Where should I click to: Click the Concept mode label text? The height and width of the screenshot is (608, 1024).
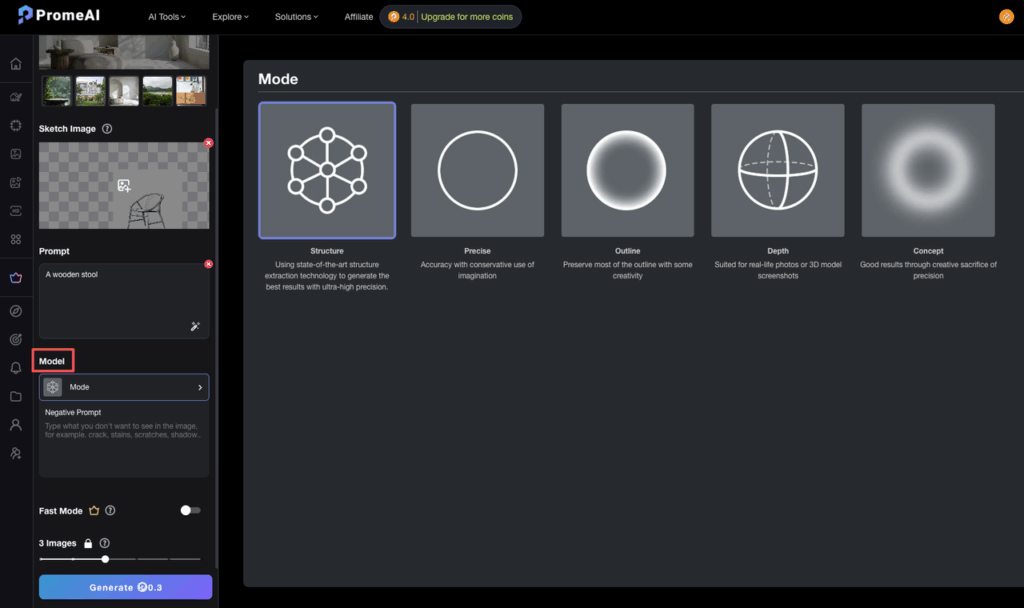(928, 251)
